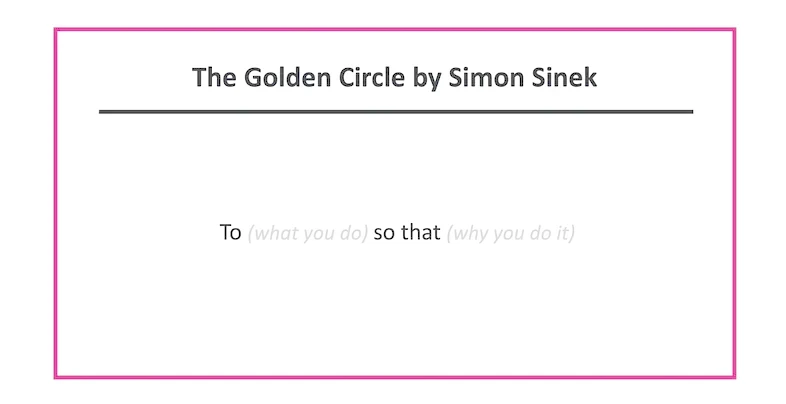Click the bottom edge of the pink border
The height and width of the screenshot is (404, 786).
pyautogui.click(x=395, y=377)
